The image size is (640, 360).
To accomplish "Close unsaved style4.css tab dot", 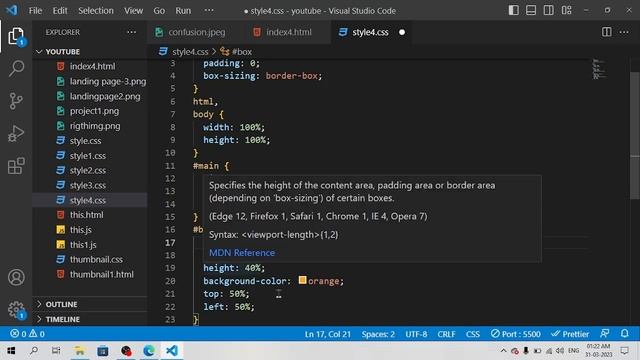I will [402, 32].
